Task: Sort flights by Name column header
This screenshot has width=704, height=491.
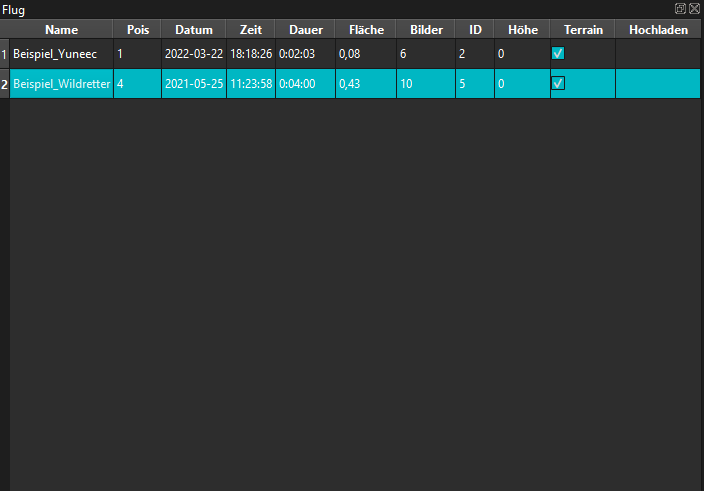Action: (61, 30)
